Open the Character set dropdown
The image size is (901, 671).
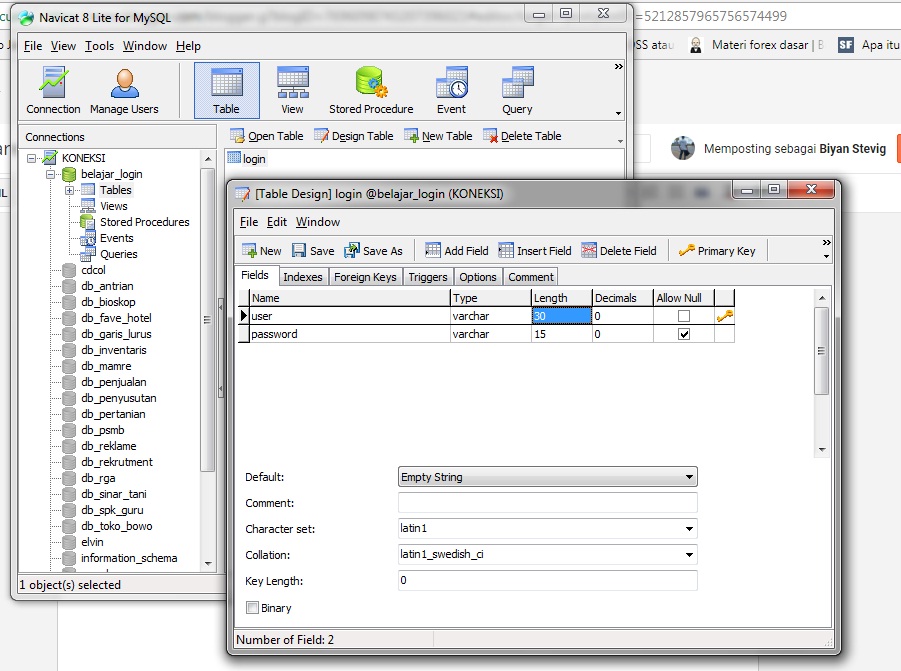[689, 529]
